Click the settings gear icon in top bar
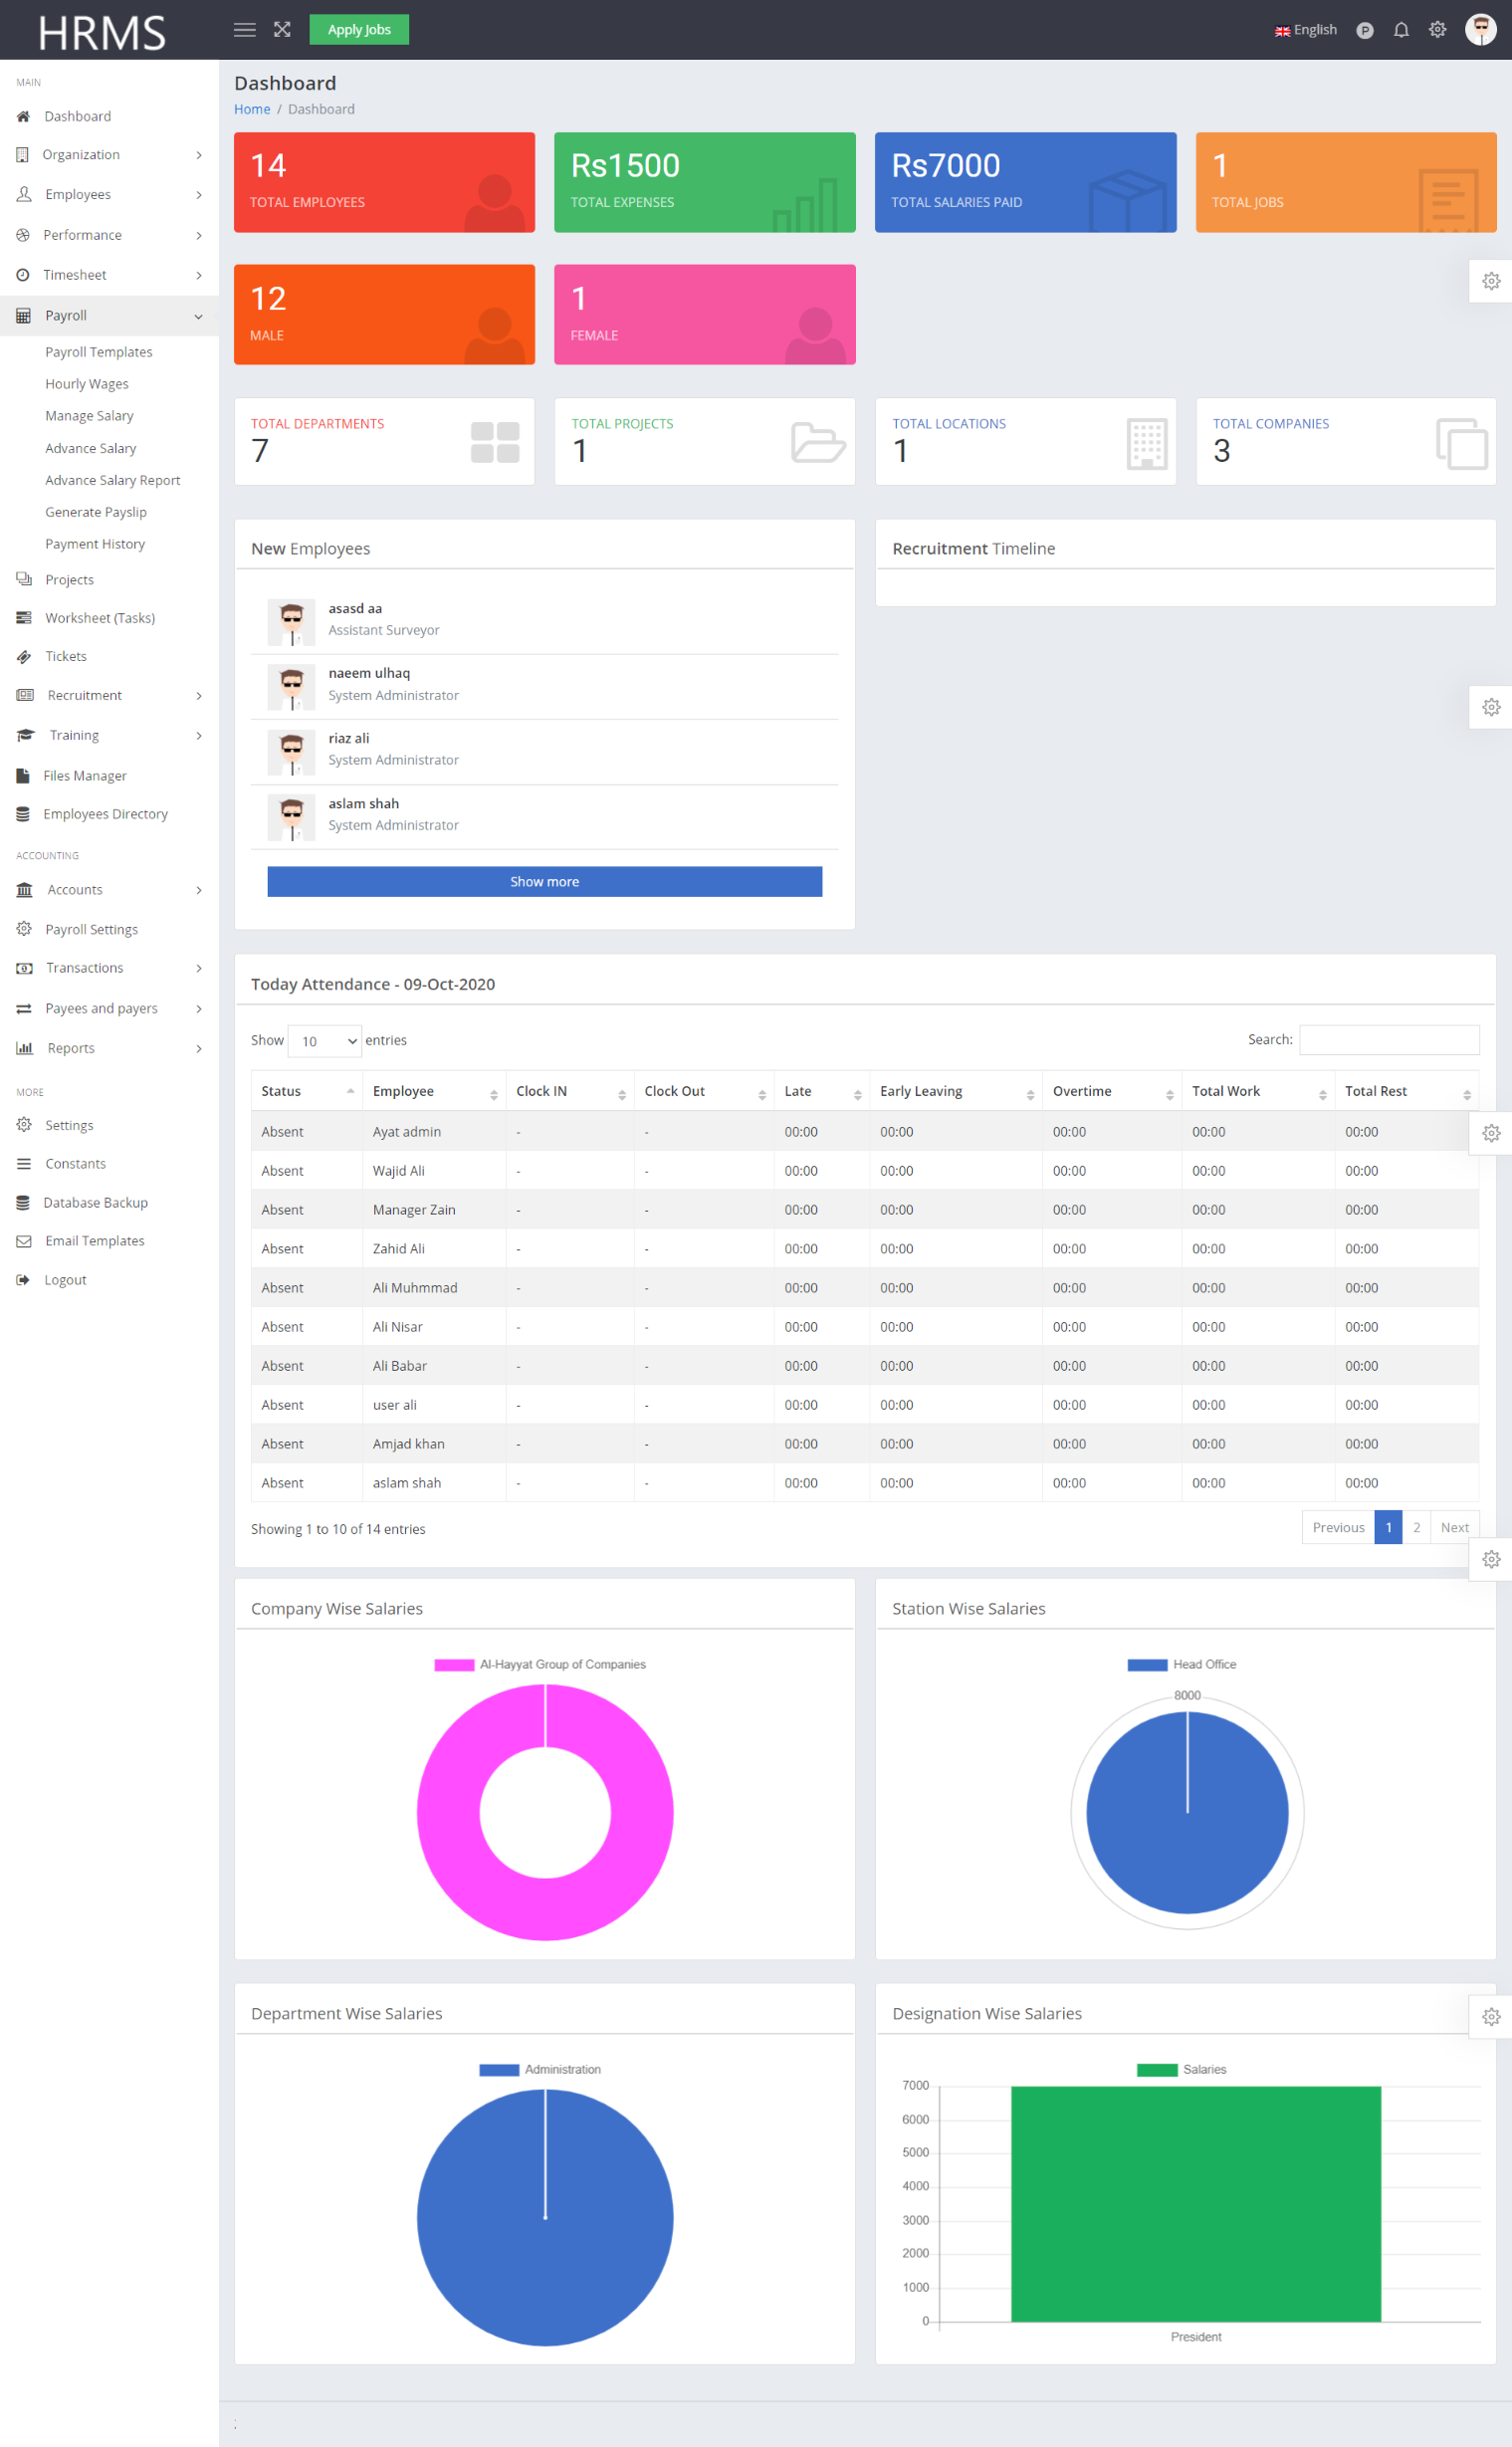The image size is (1512, 2447). point(1437,30)
